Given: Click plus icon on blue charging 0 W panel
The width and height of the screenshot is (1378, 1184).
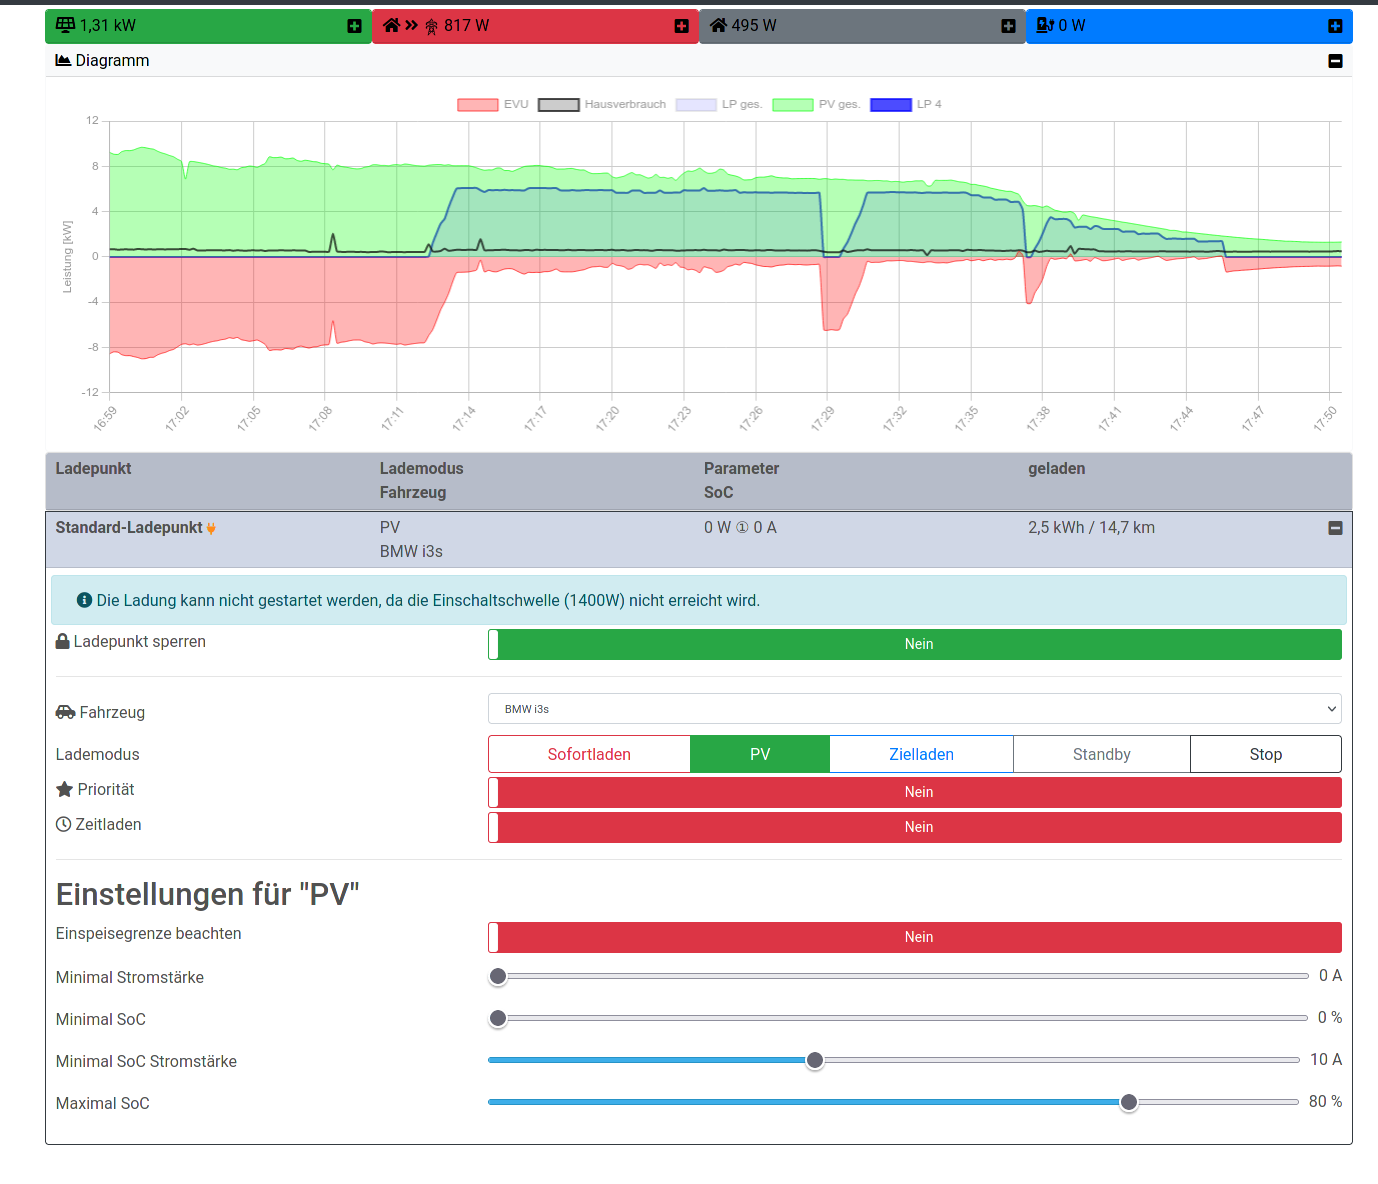Looking at the screenshot, I should pyautogui.click(x=1335, y=26).
